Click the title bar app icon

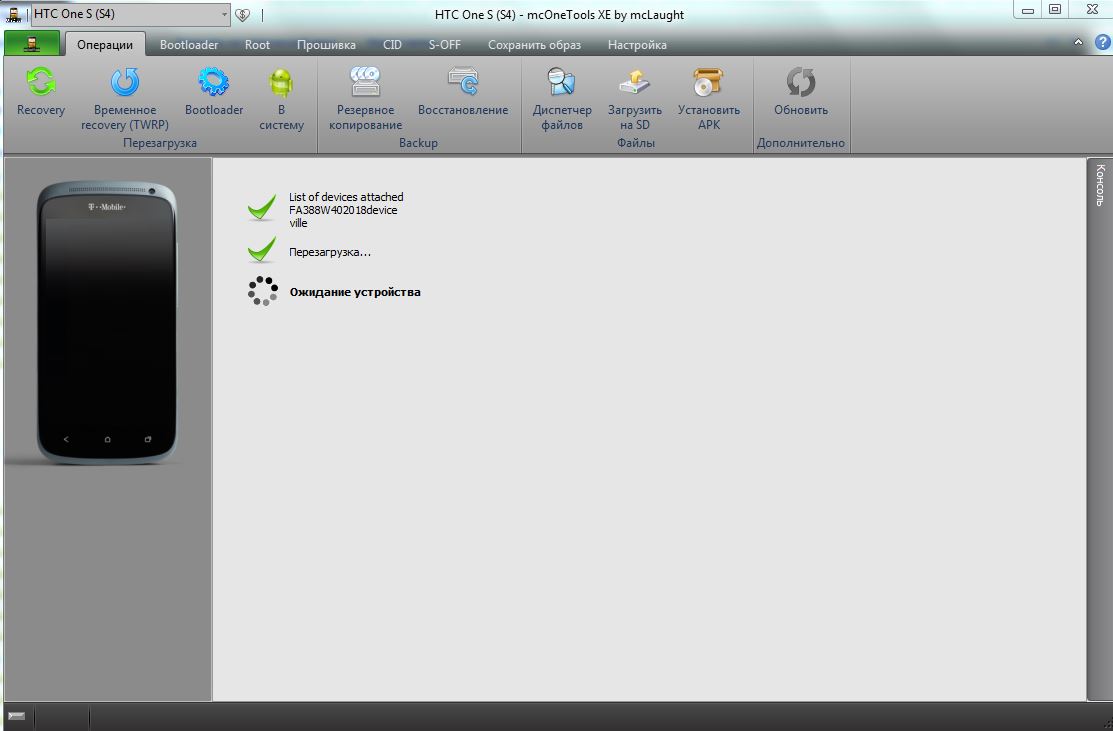point(13,14)
